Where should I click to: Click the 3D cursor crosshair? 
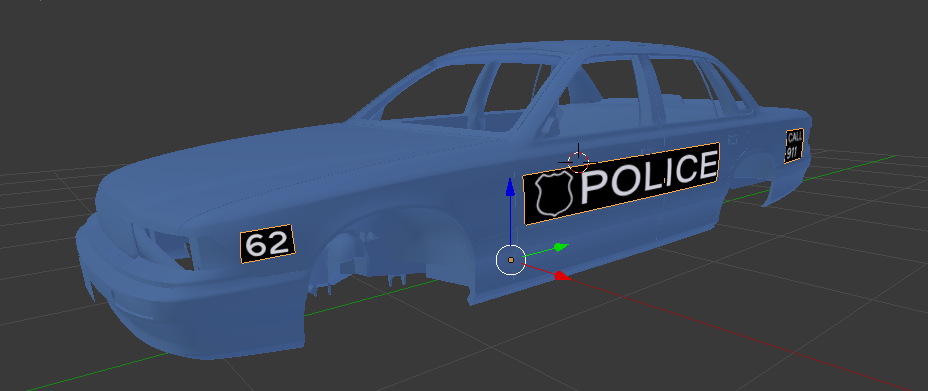578,161
